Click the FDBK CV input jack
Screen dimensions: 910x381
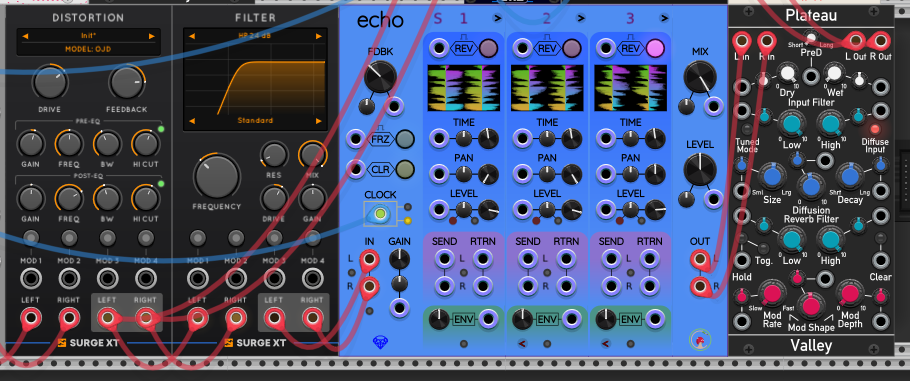394,106
